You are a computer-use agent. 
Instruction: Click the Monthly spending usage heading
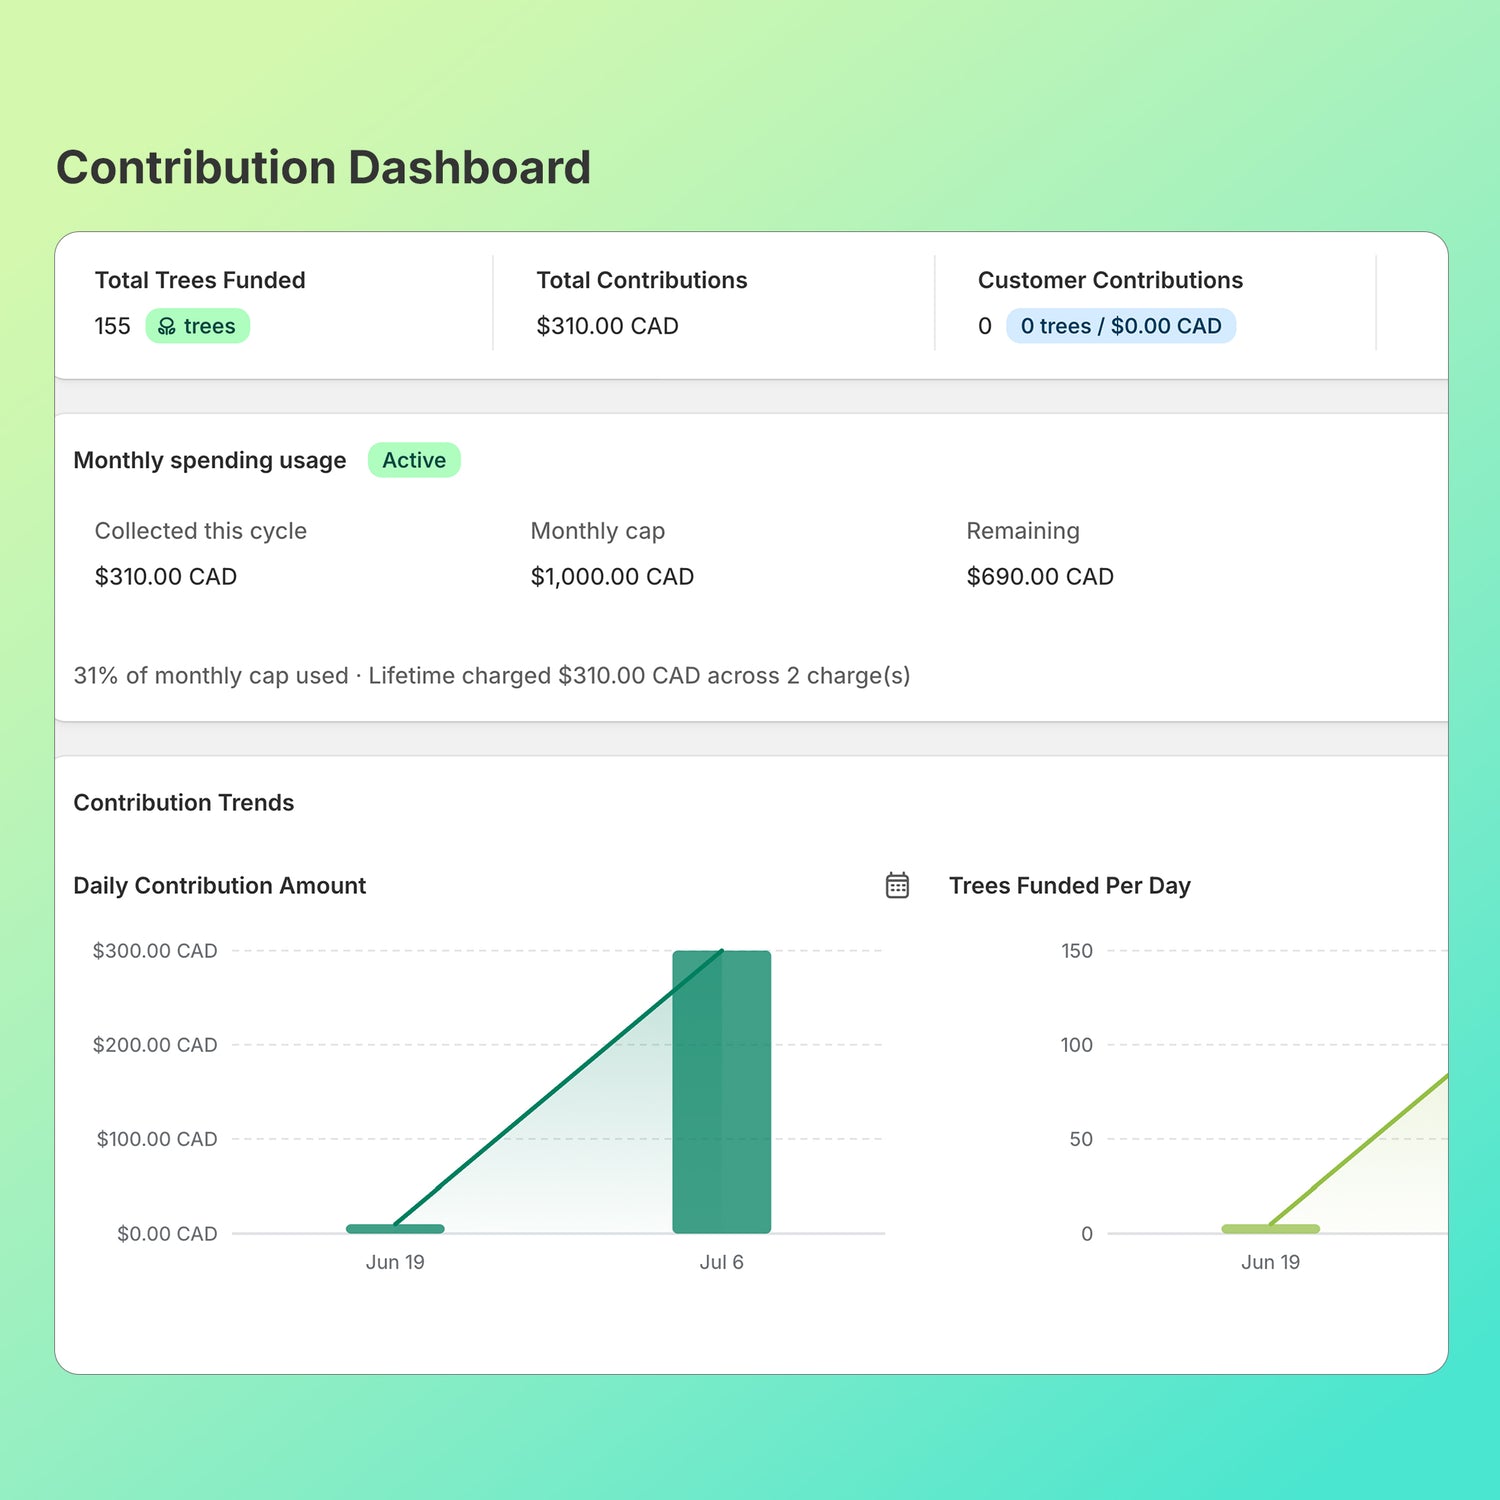(210, 460)
